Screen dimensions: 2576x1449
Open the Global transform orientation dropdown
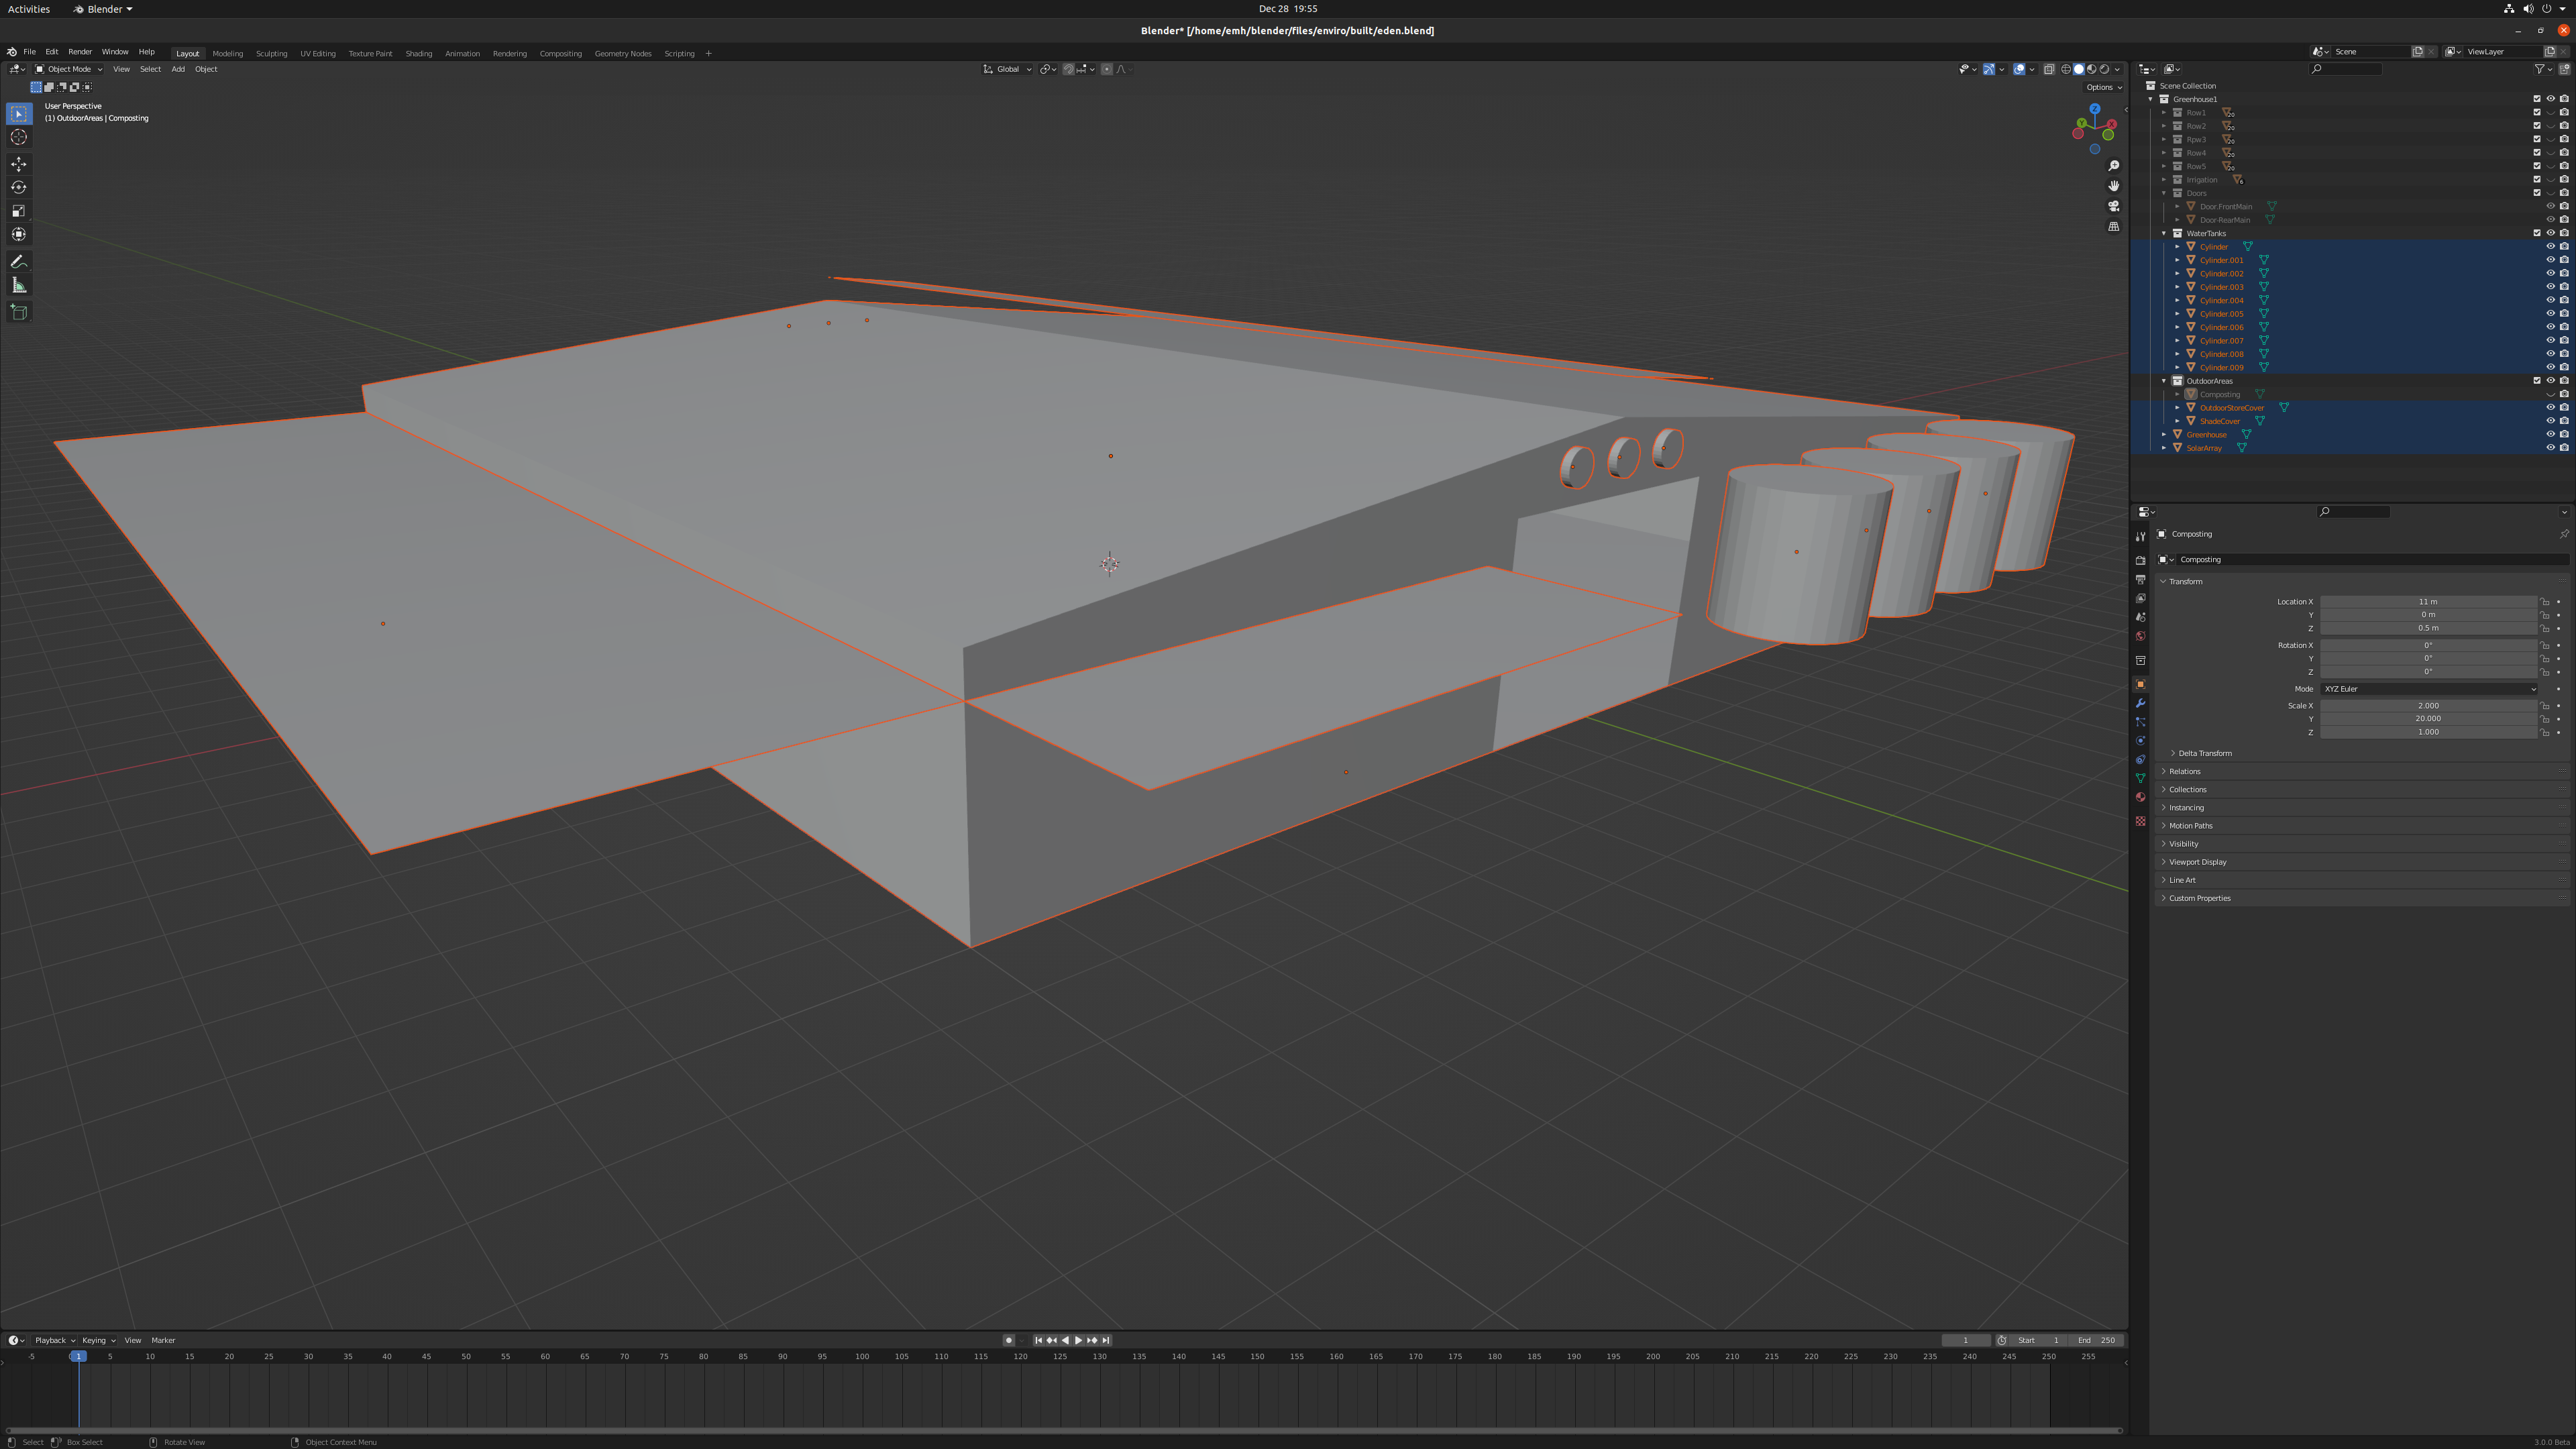1007,69
